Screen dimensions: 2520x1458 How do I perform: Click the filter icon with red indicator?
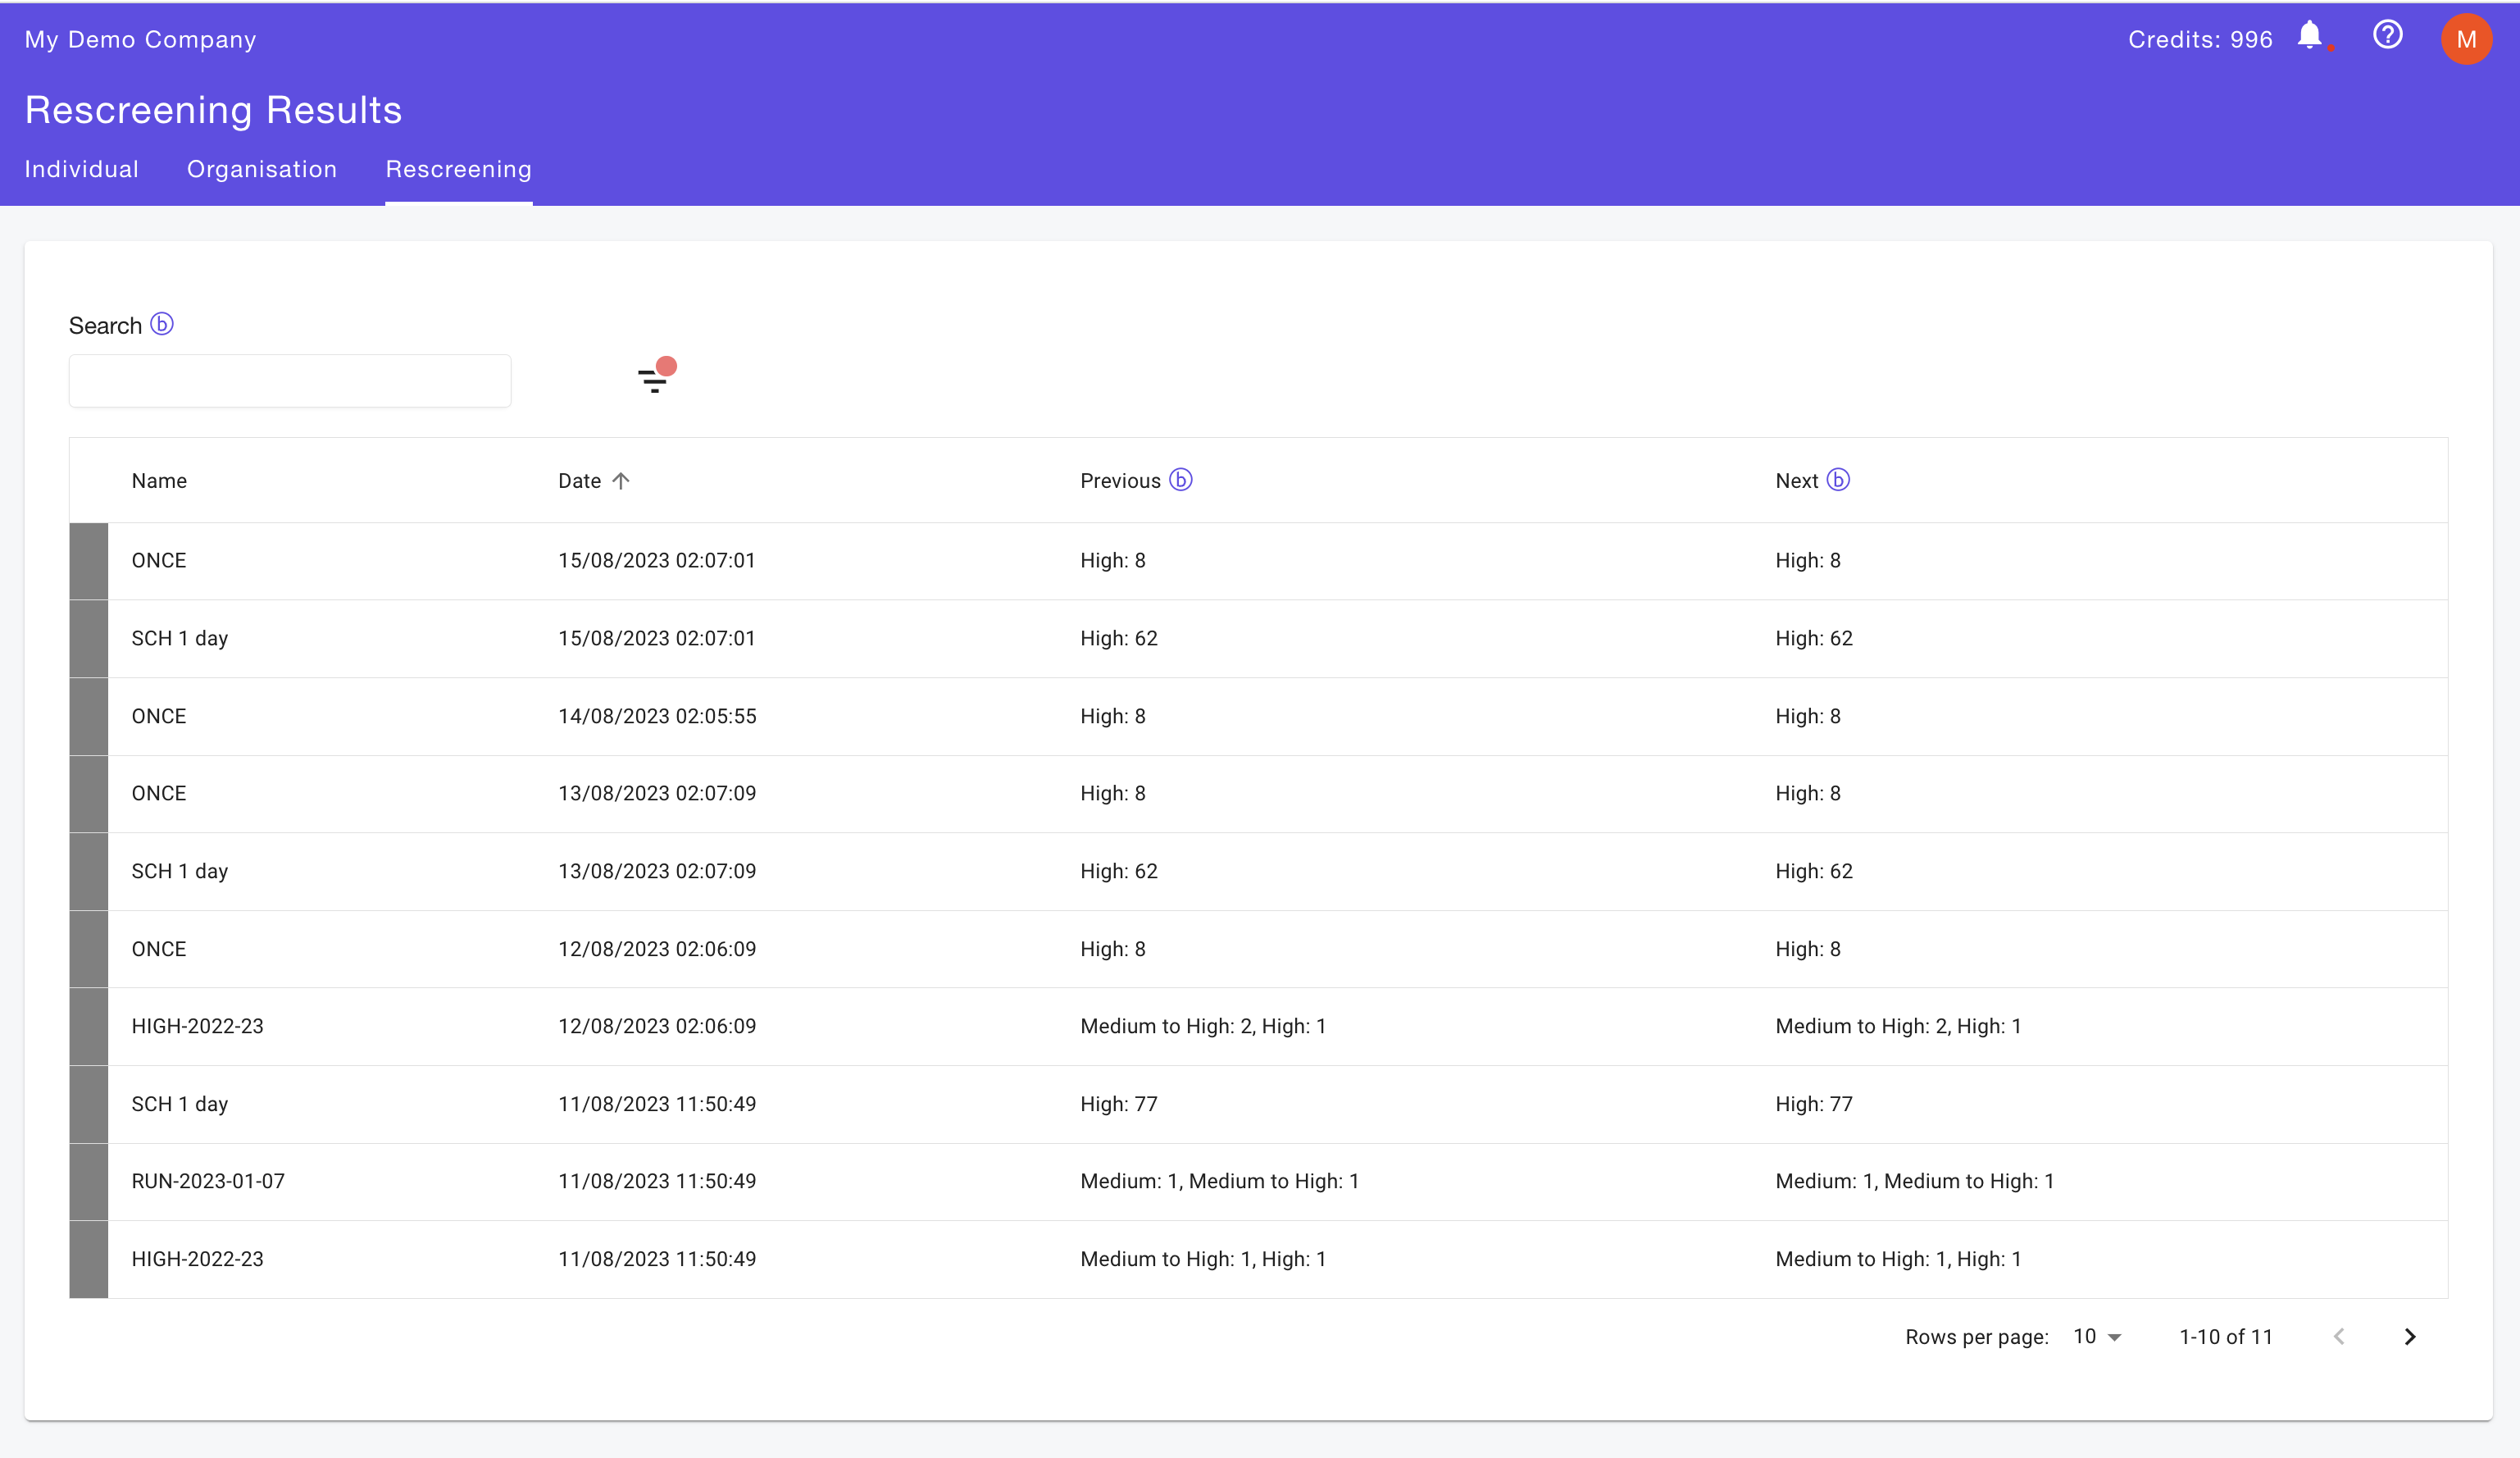(653, 379)
